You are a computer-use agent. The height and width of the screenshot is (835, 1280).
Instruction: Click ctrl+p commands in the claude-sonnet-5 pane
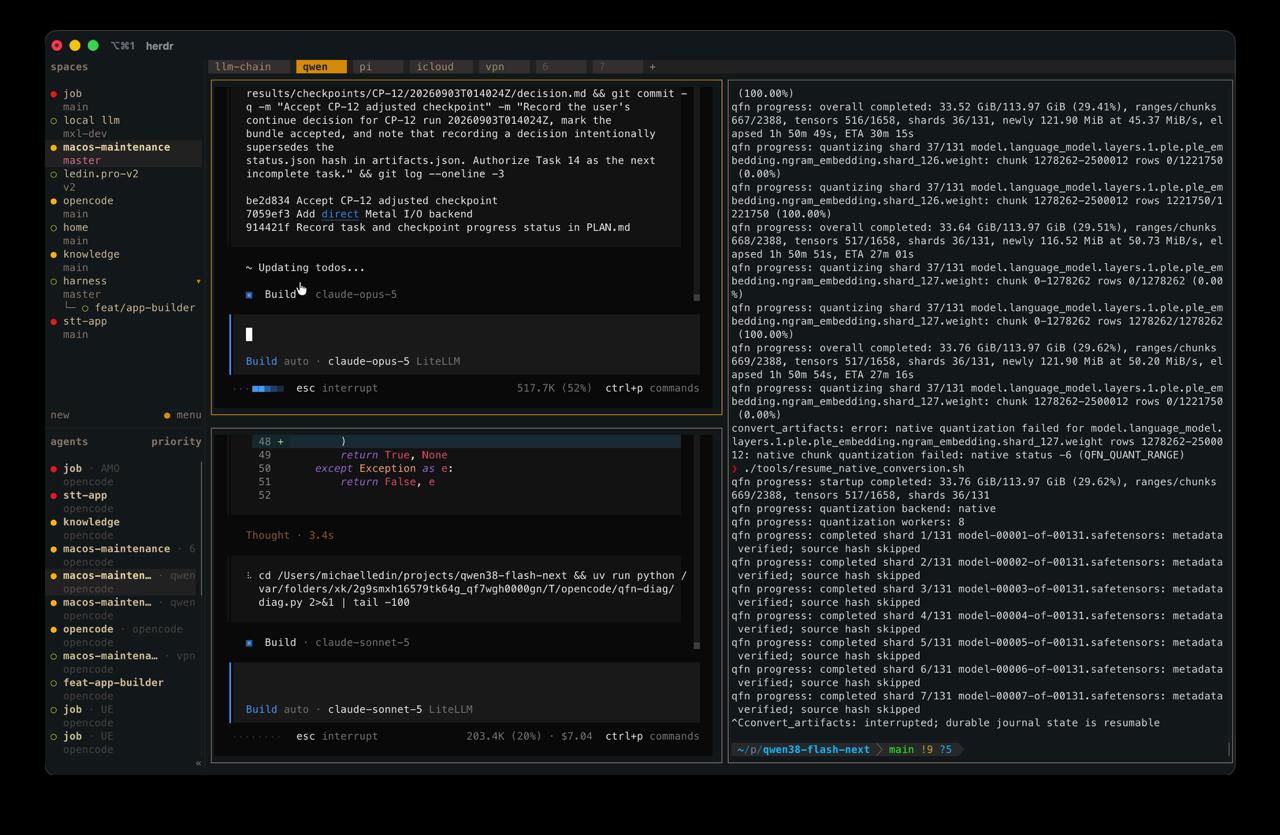652,736
